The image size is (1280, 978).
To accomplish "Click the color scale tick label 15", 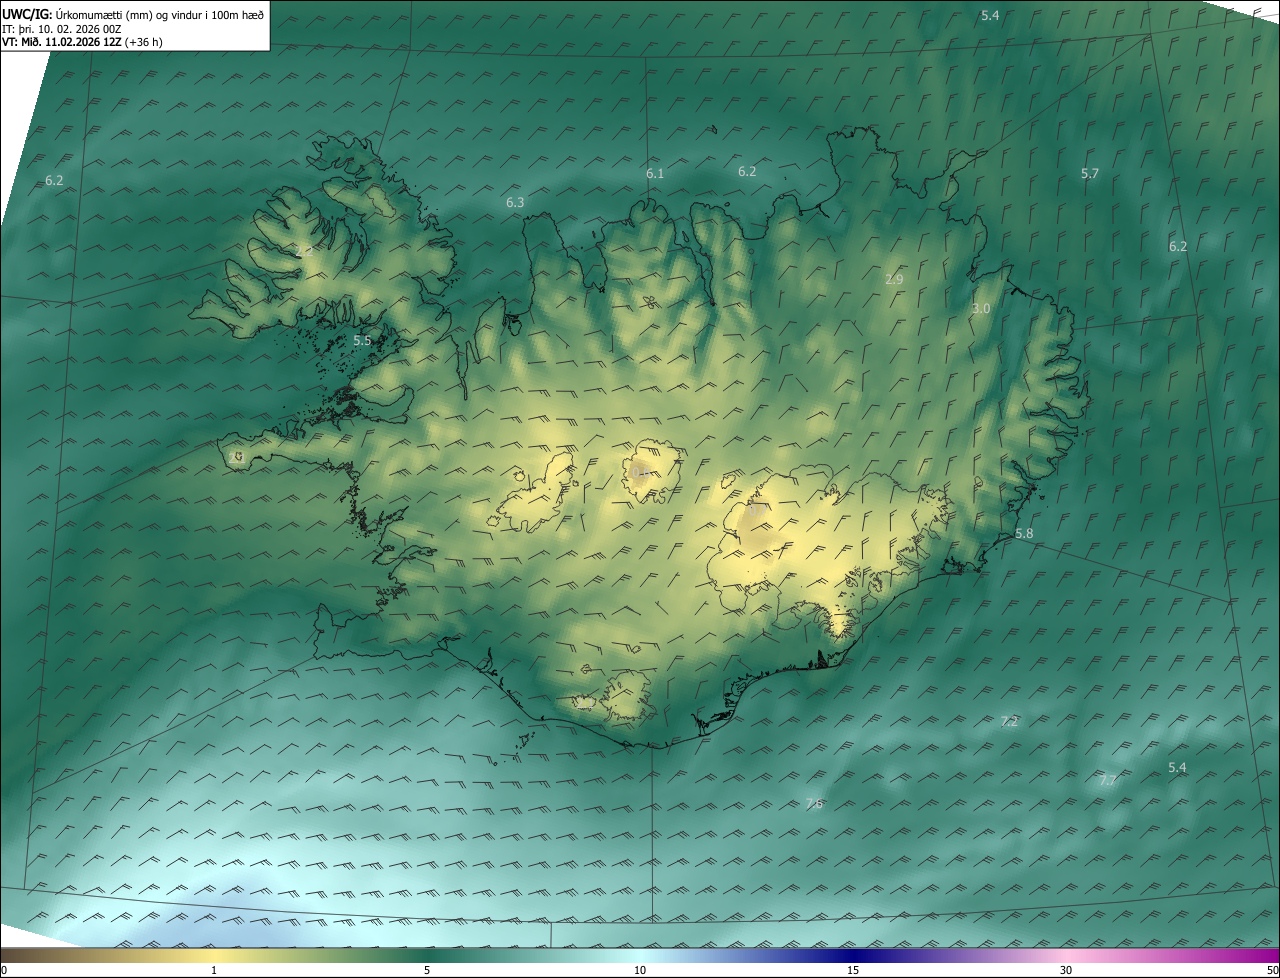I will click(853, 970).
